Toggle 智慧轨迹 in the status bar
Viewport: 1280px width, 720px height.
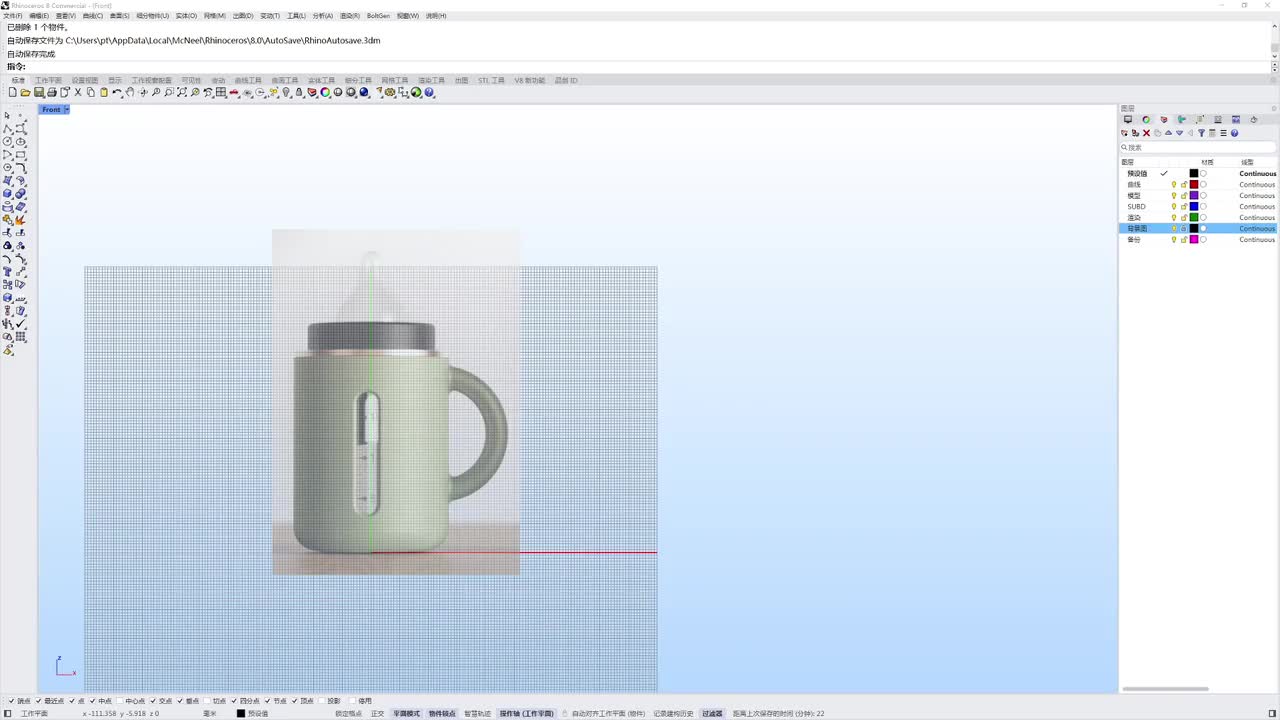(x=477, y=714)
